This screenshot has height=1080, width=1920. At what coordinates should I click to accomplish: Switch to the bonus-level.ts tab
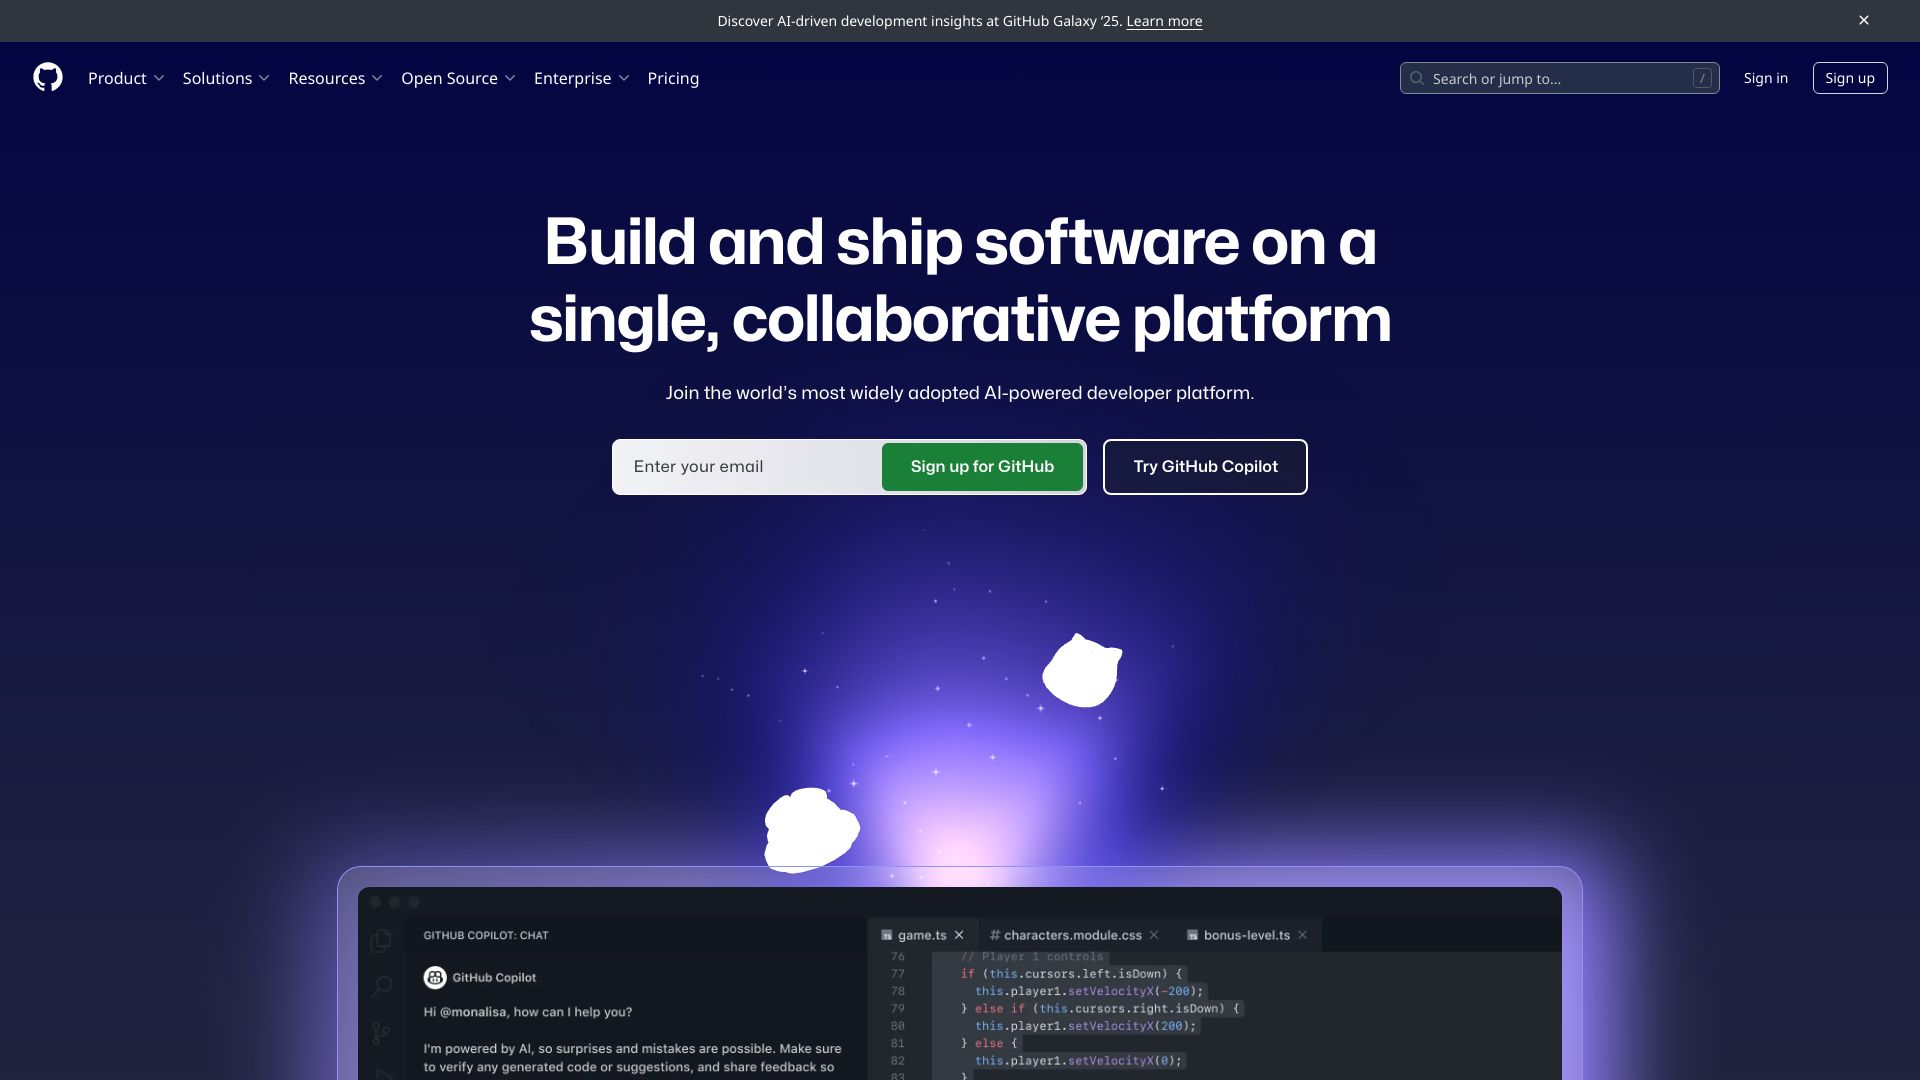coord(1246,935)
